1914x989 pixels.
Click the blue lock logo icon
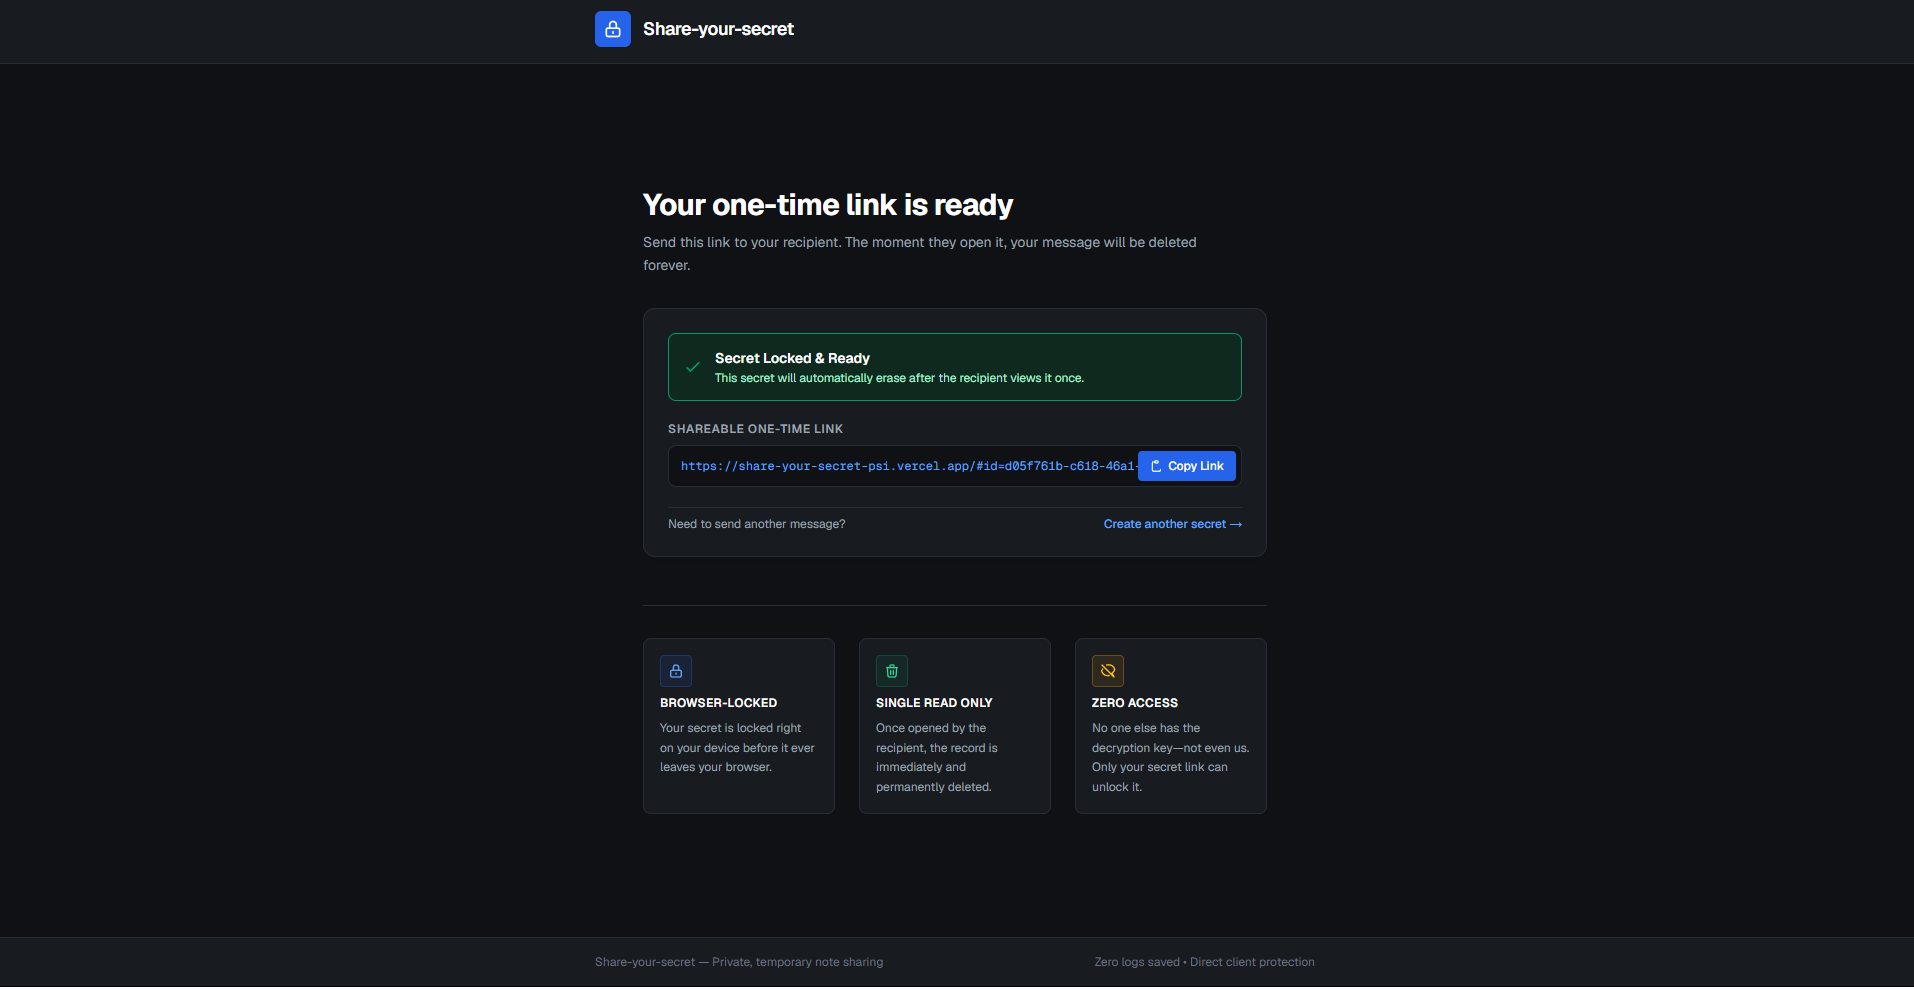click(613, 29)
